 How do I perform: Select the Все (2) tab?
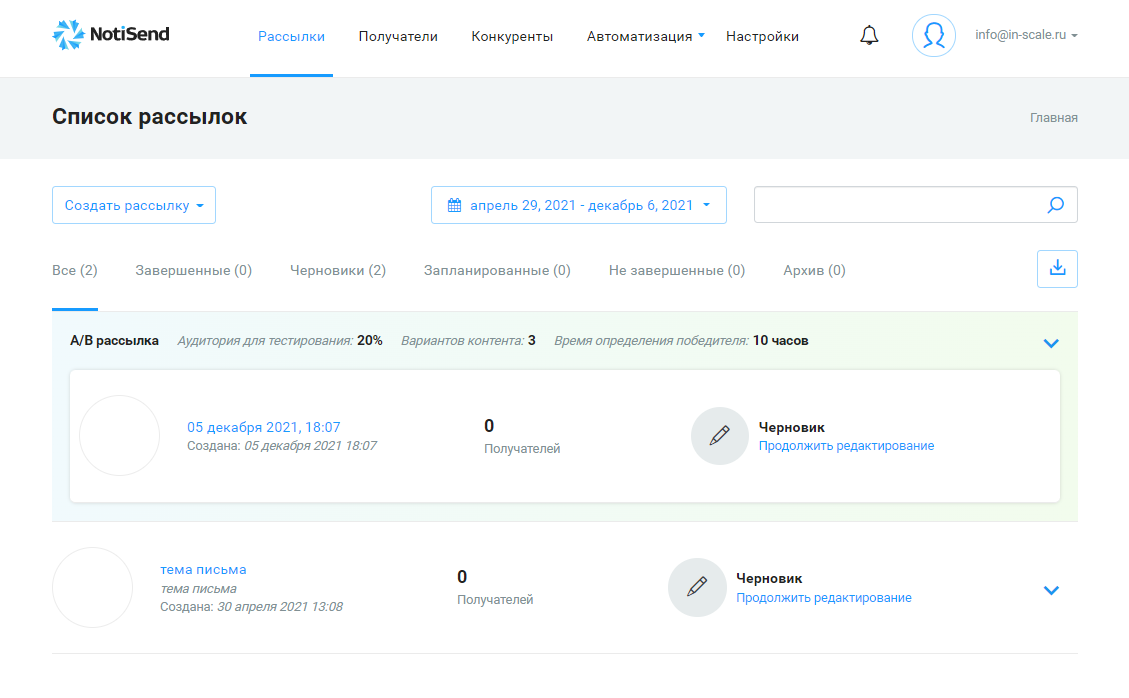point(75,270)
